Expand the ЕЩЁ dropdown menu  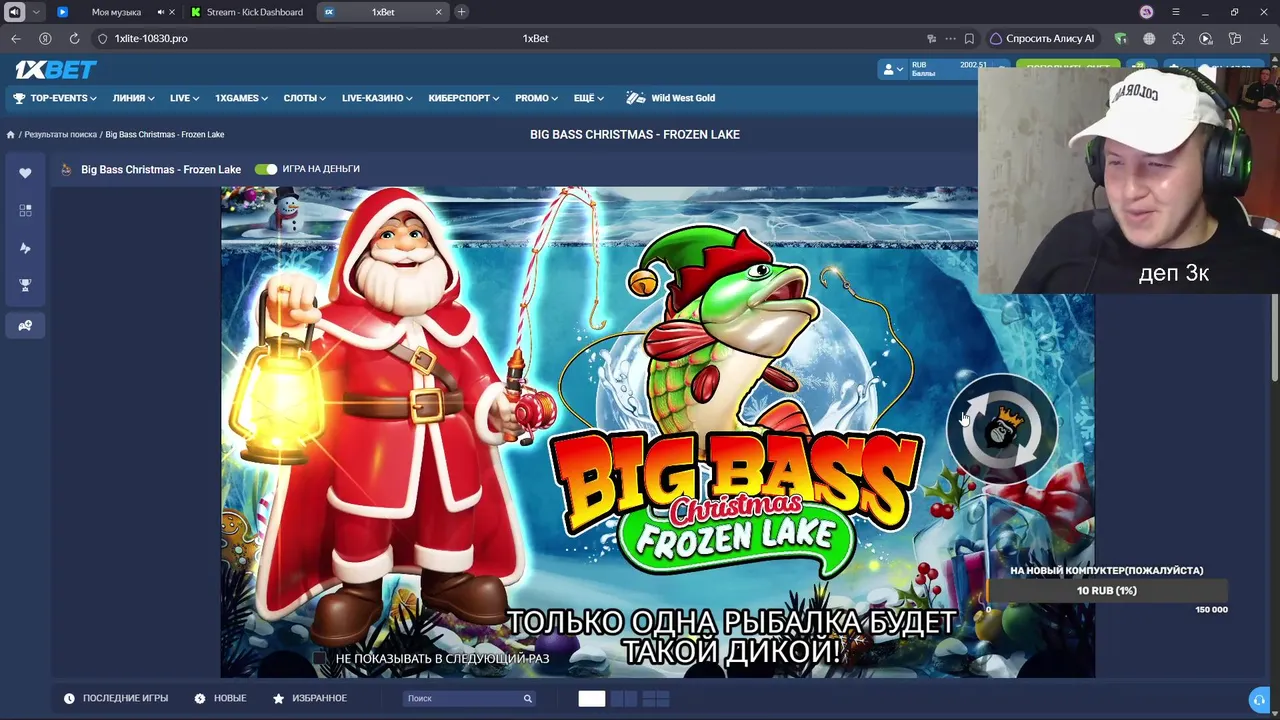(589, 98)
